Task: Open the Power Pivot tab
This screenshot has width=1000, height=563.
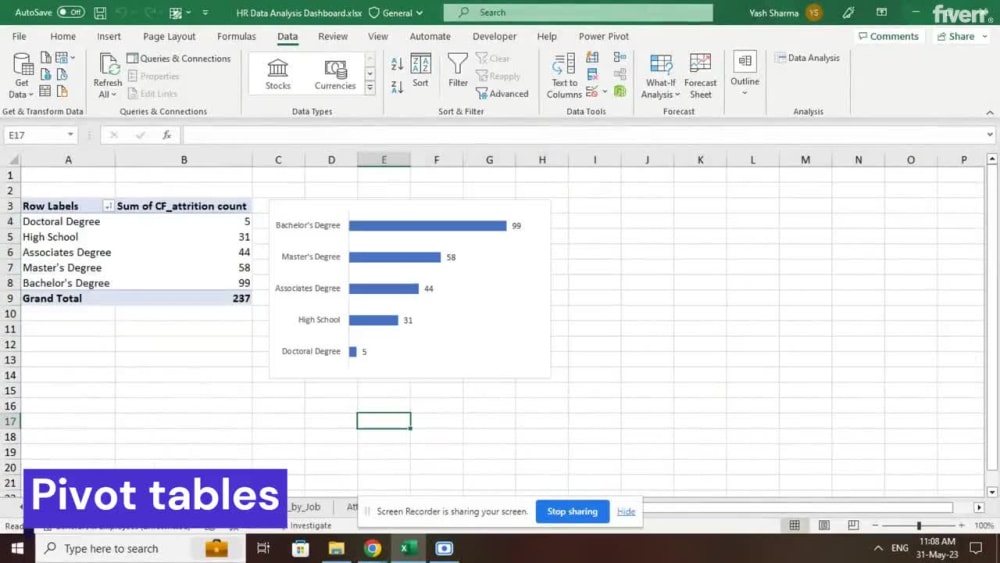Action: [603, 36]
